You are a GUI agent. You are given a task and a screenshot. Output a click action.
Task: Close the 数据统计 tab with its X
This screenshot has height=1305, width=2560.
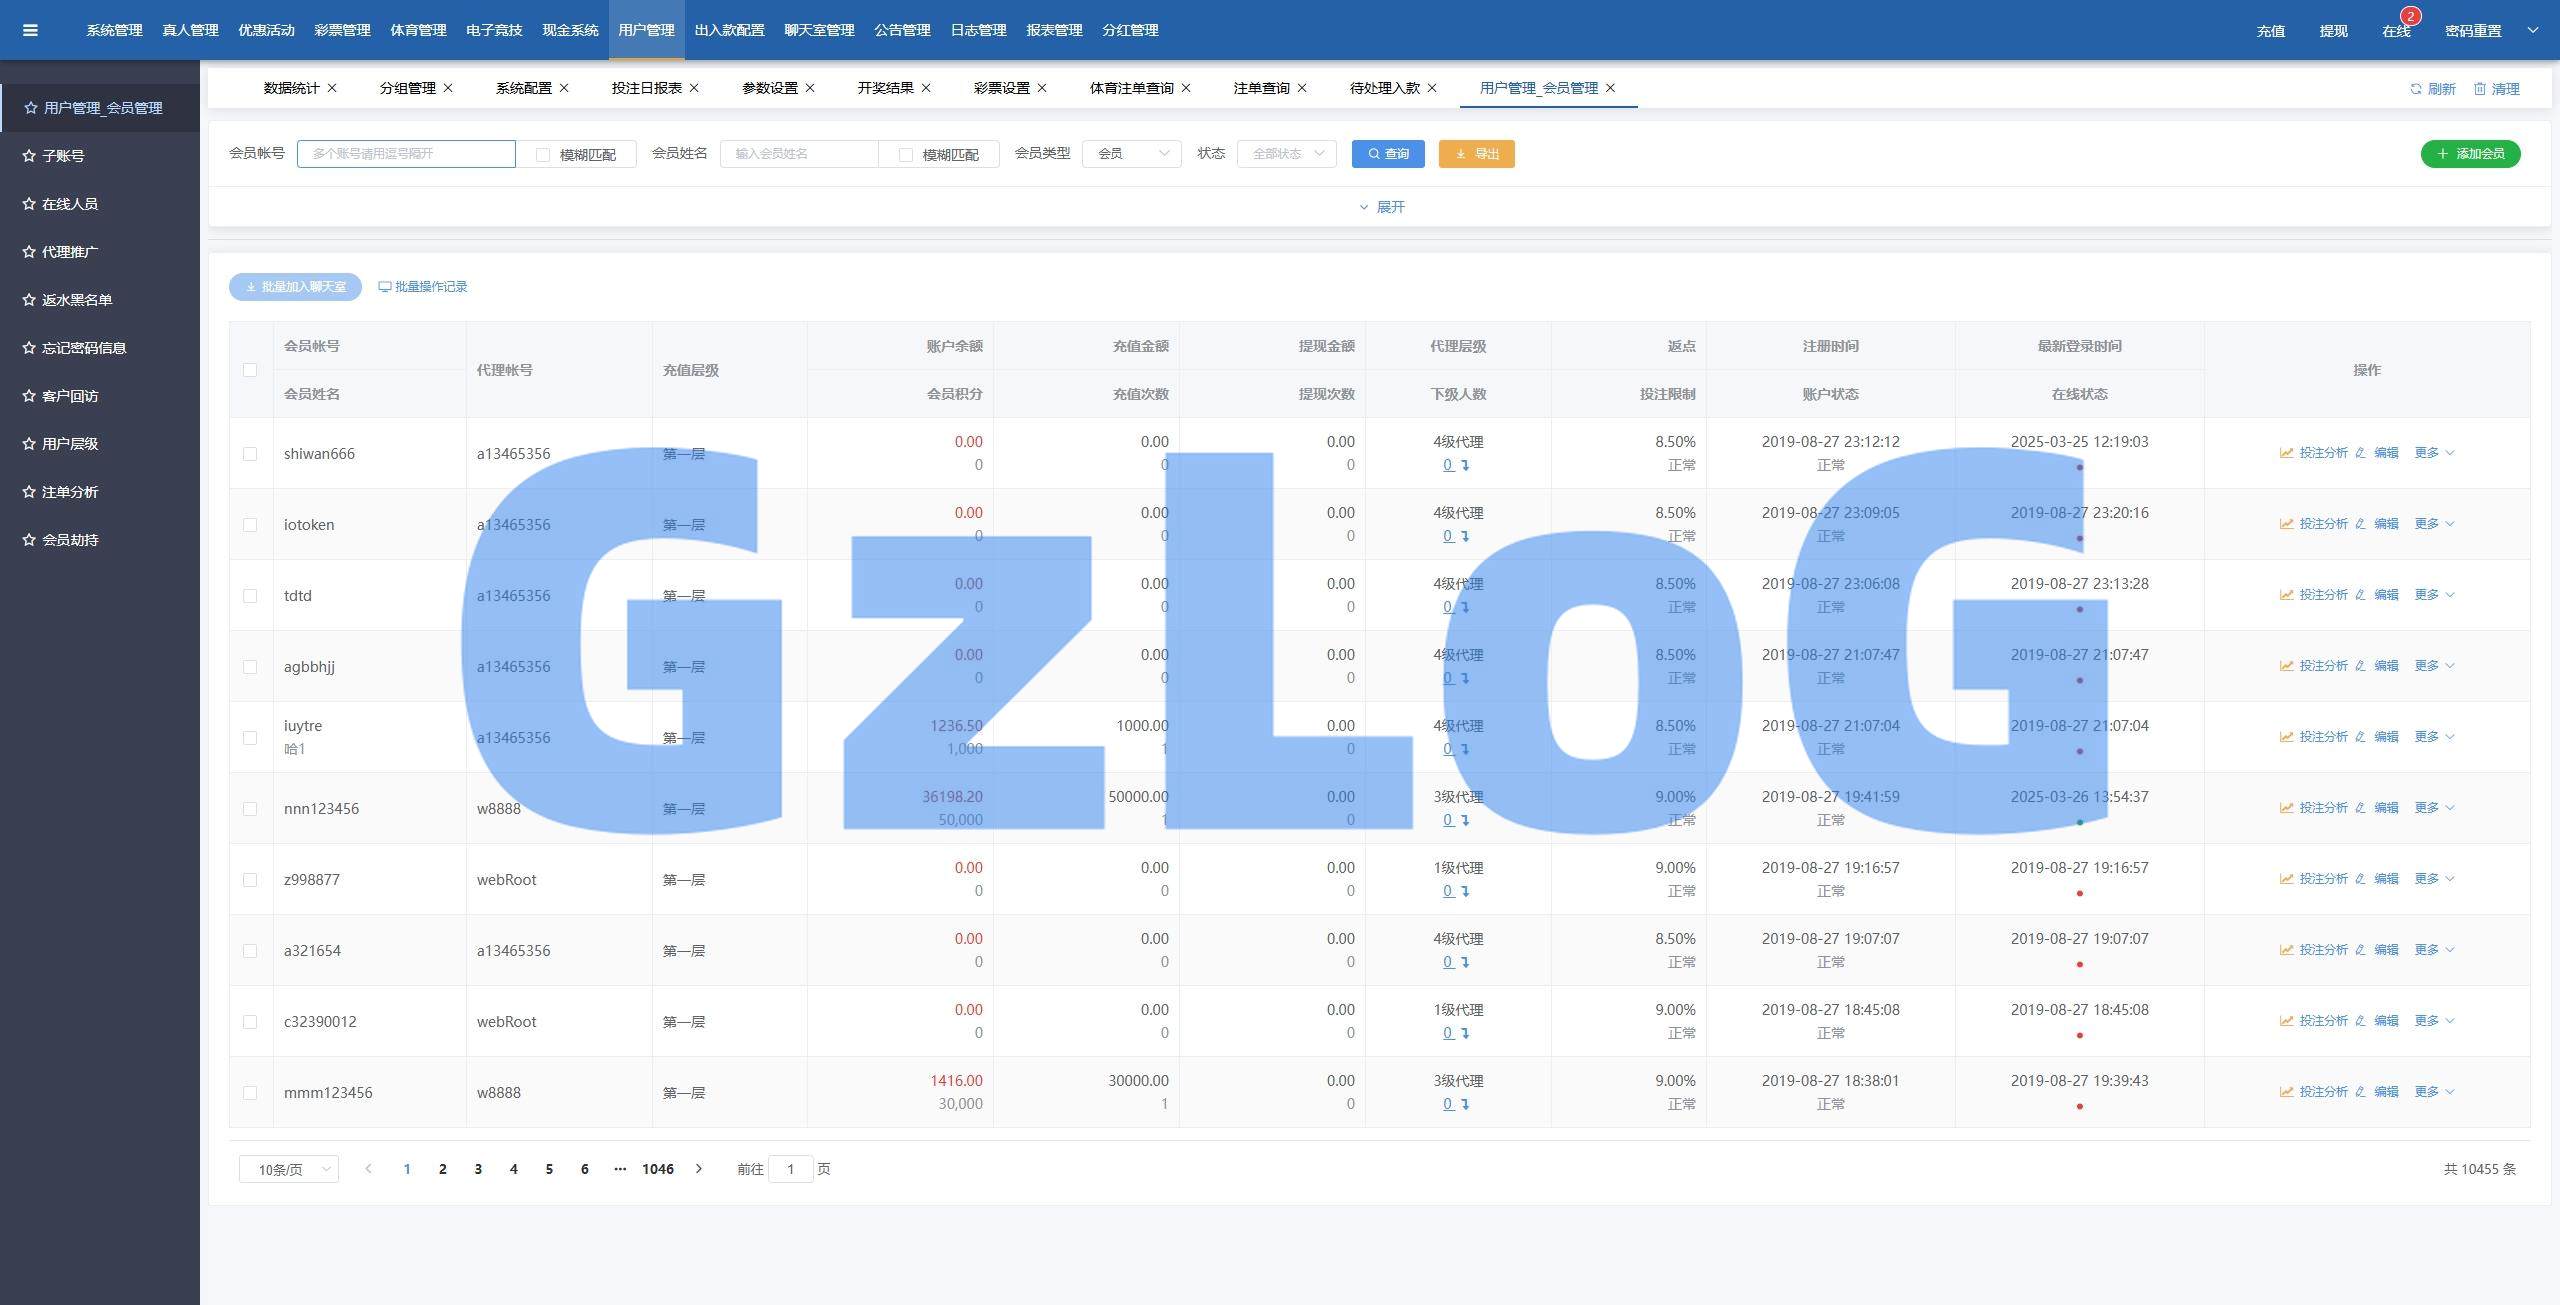[332, 88]
